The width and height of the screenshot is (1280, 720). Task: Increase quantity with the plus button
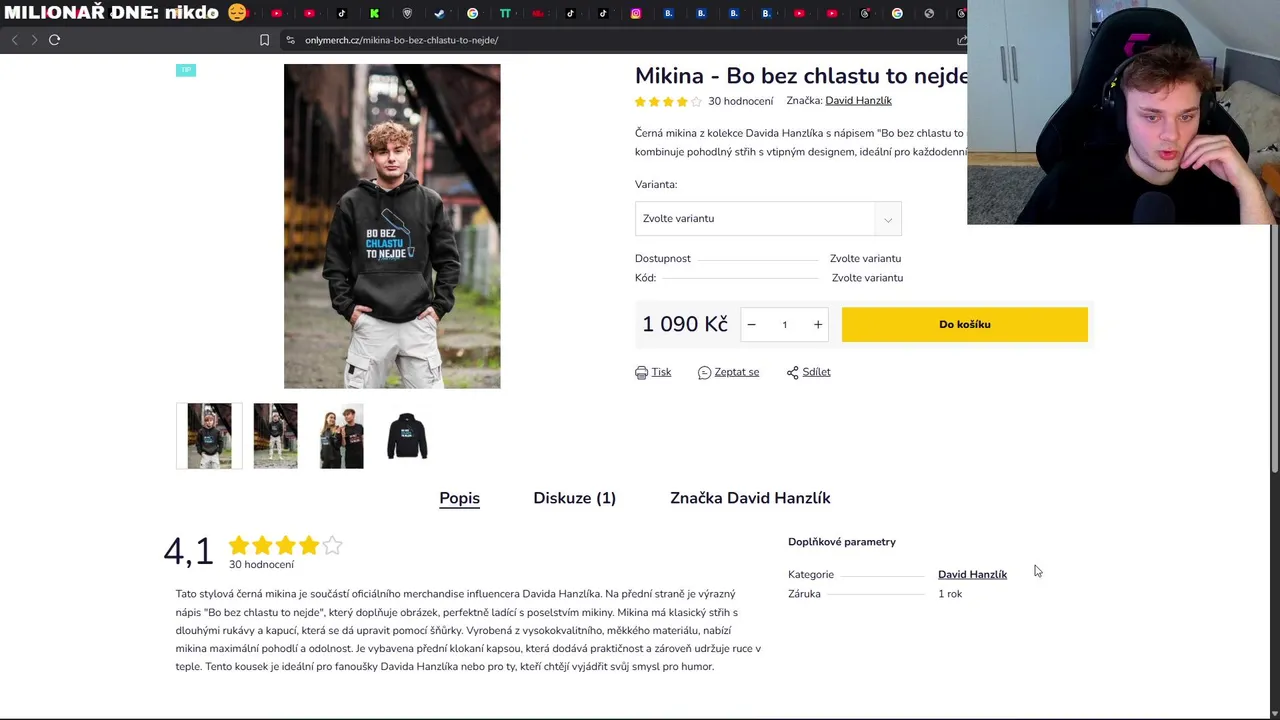(818, 324)
